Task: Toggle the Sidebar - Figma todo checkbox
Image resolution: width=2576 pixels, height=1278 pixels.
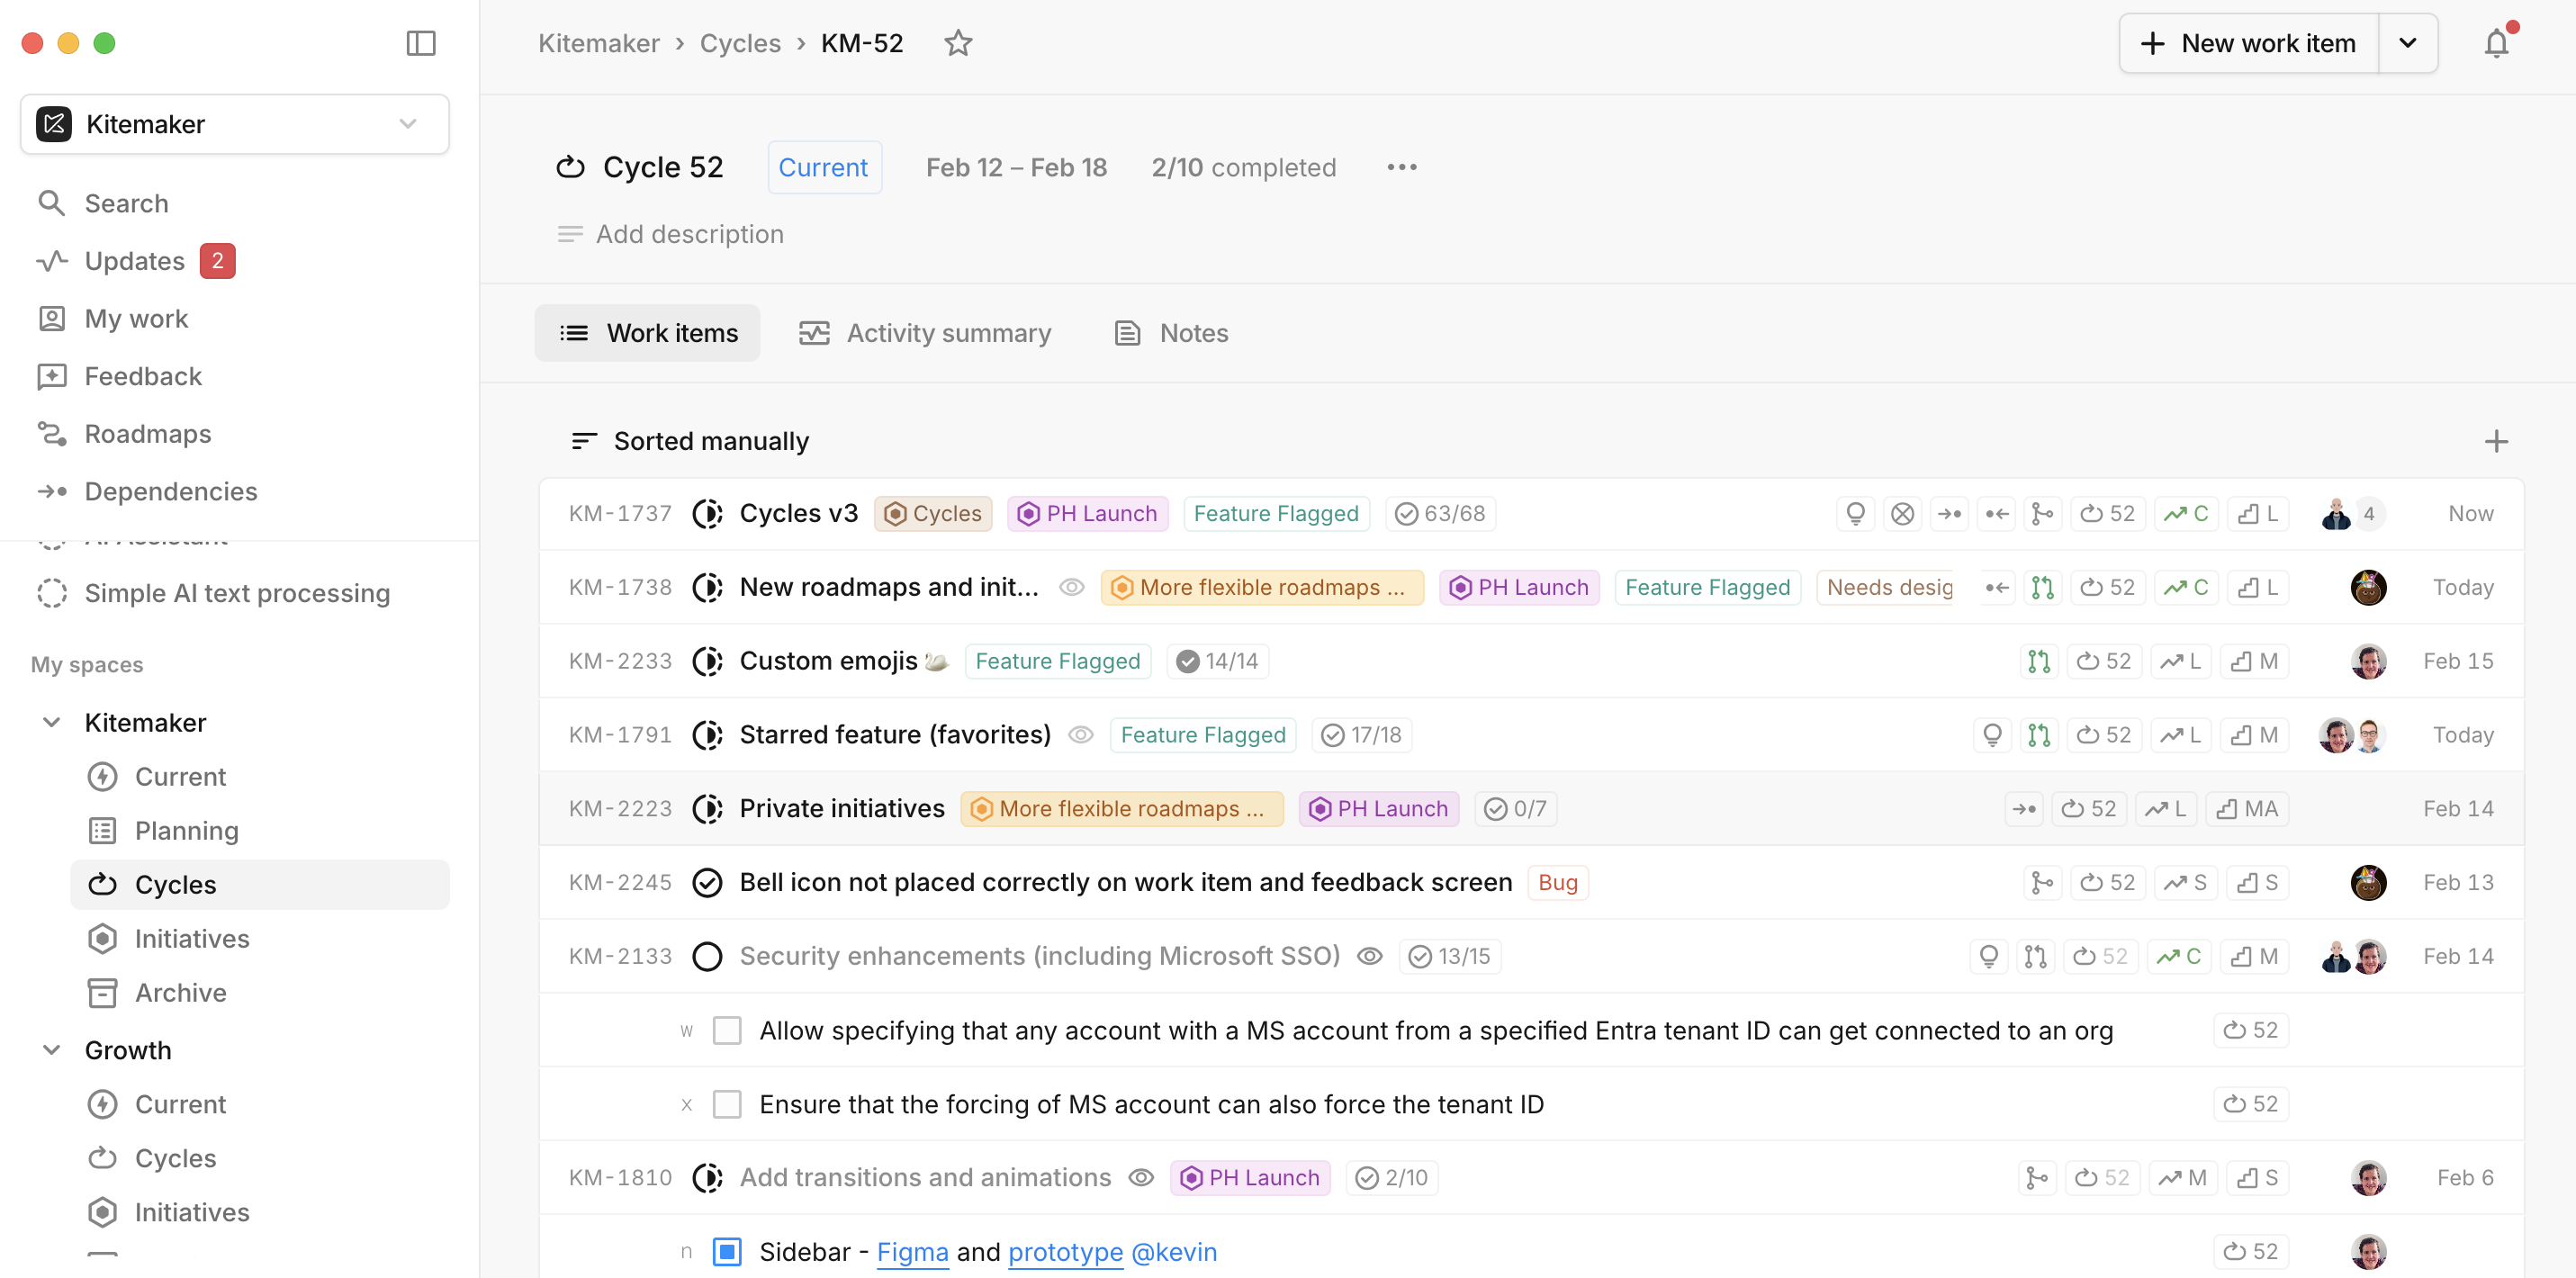Action: click(x=727, y=1251)
